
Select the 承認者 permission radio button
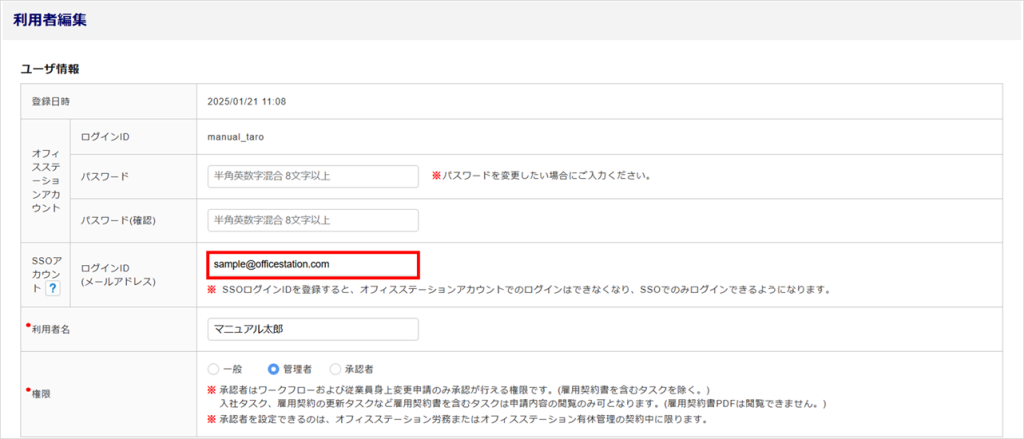335,369
